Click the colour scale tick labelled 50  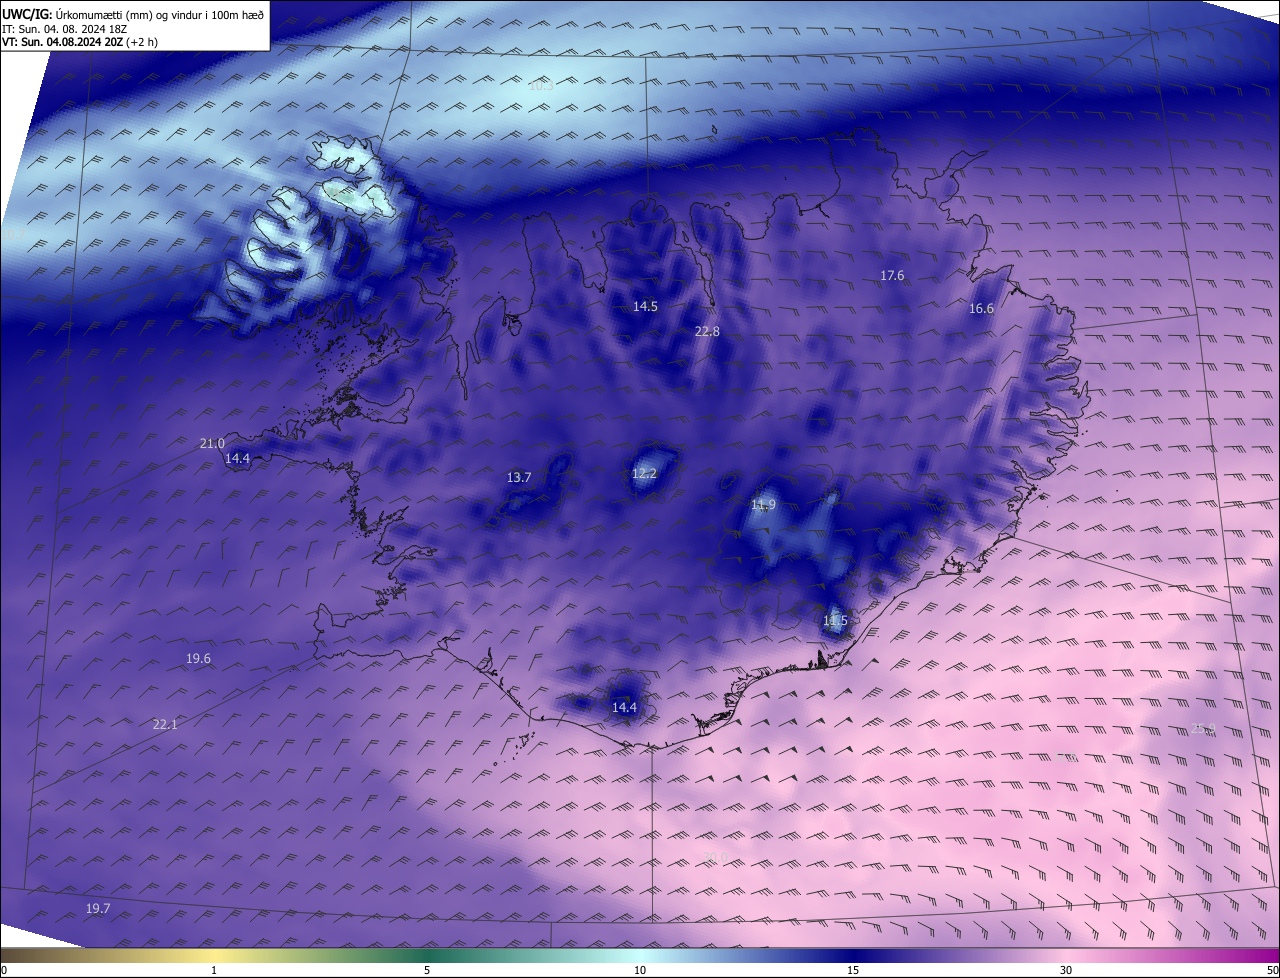(1272, 970)
